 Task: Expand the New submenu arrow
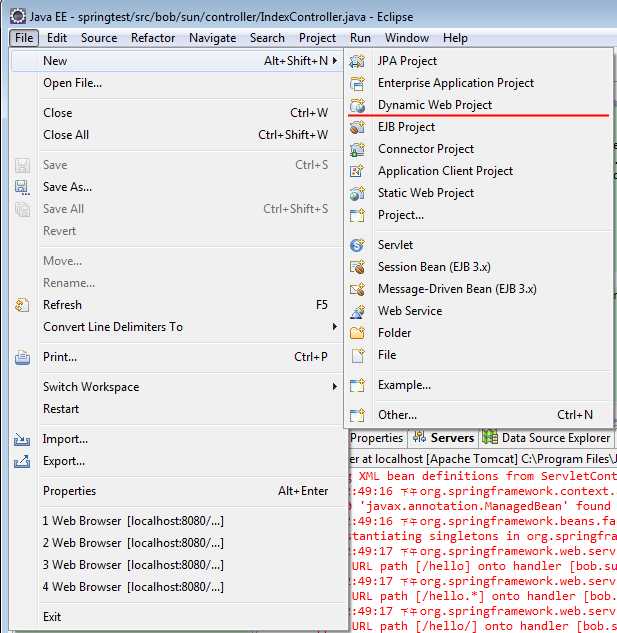point(335,61)
